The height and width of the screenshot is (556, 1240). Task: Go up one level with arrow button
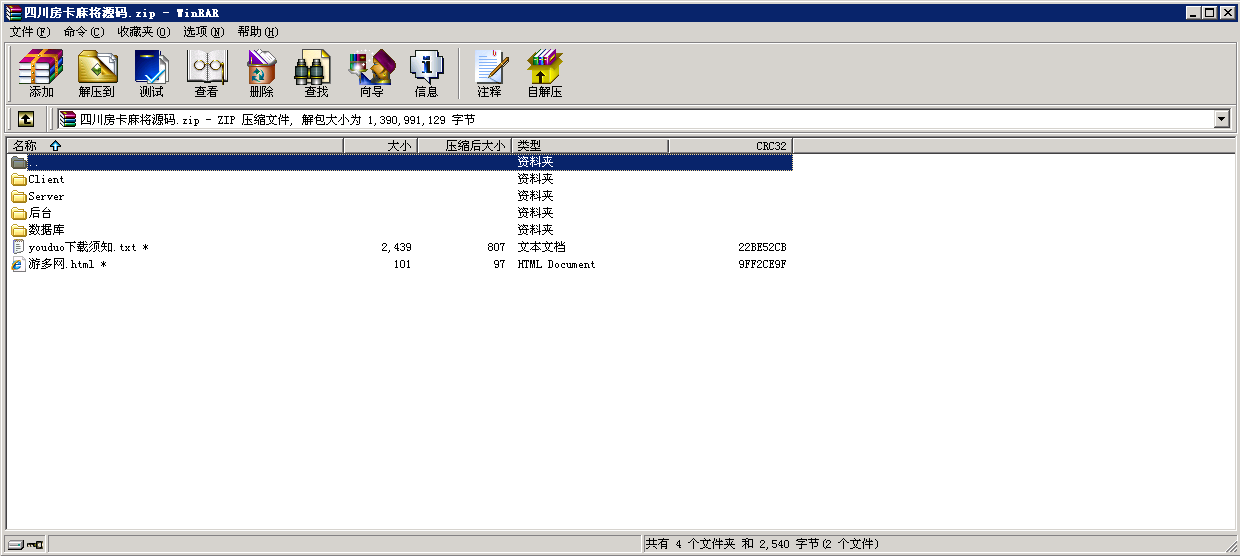(26, 119)
